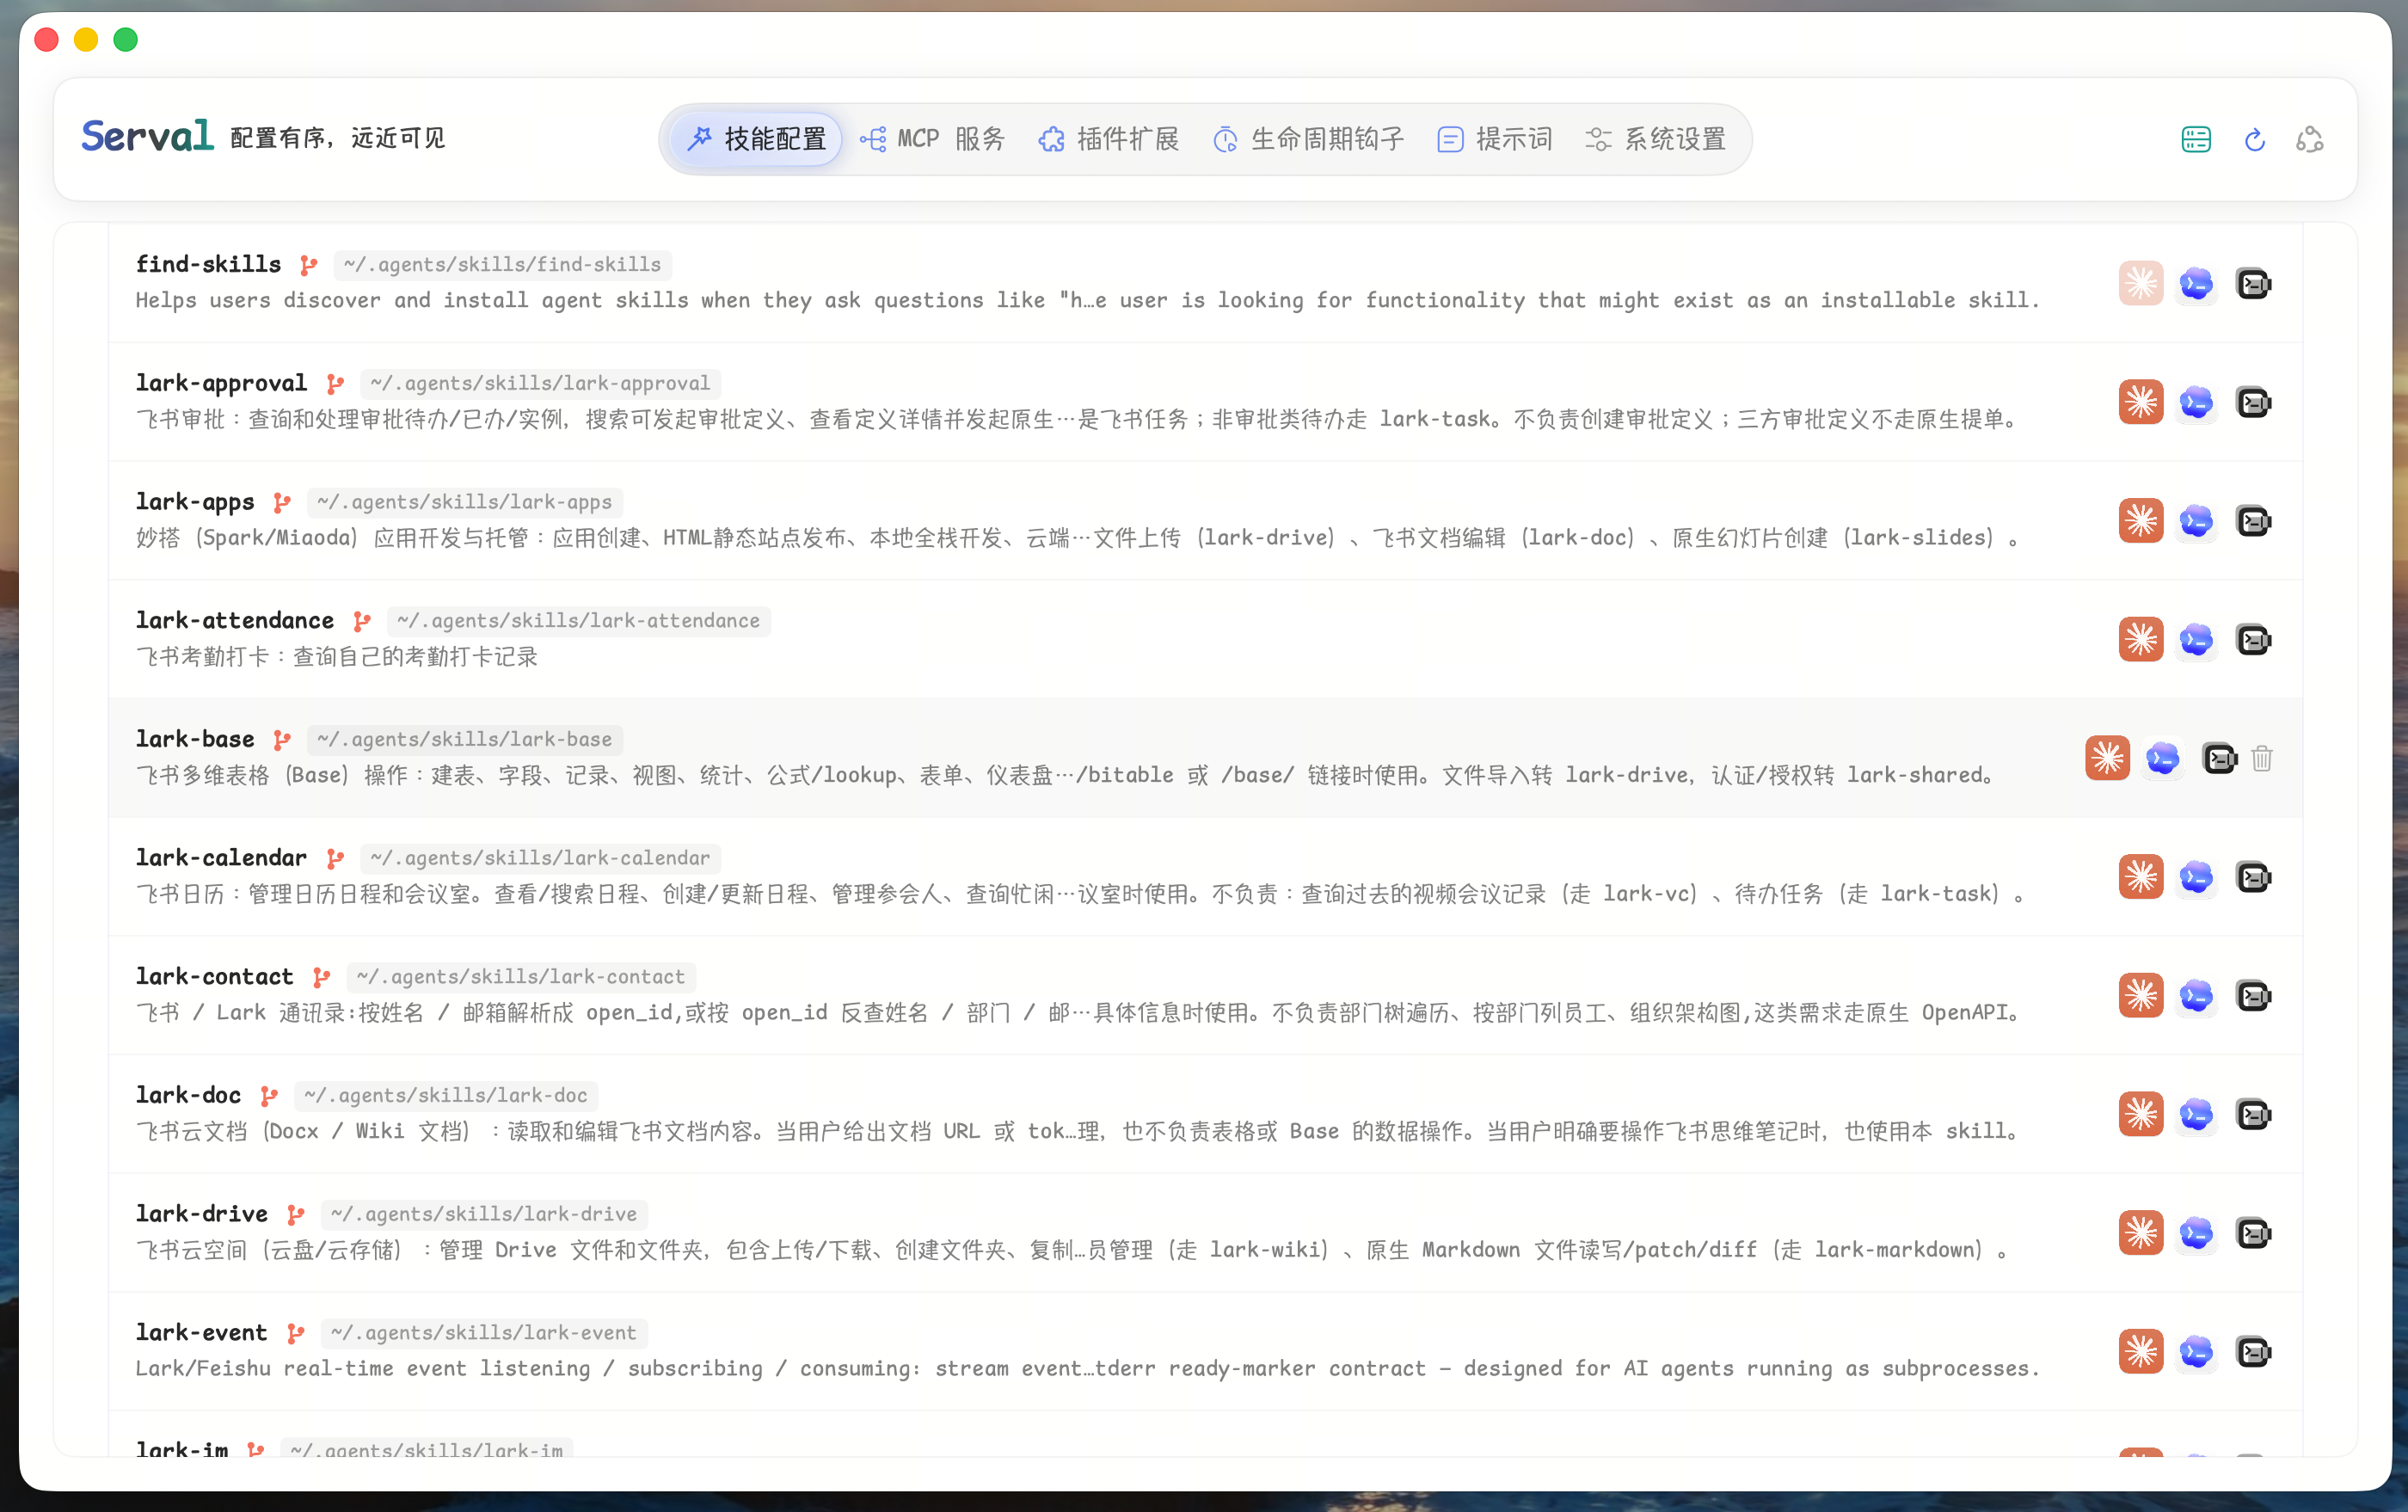
Task: Click the orange Claude icon for lark-base
Action: tap(2108, 758)
